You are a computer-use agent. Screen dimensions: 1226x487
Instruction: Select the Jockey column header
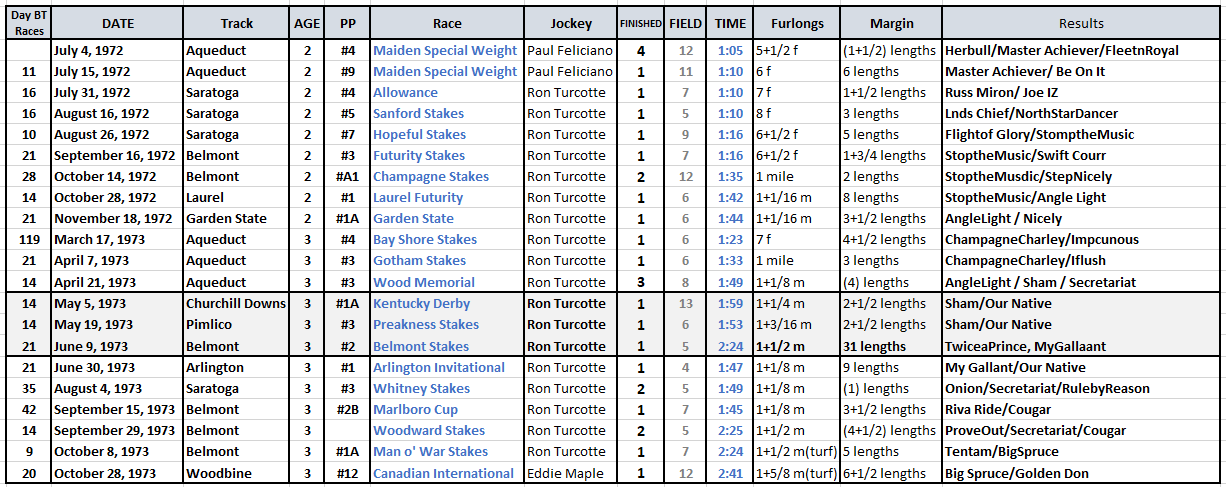[571, 23]
